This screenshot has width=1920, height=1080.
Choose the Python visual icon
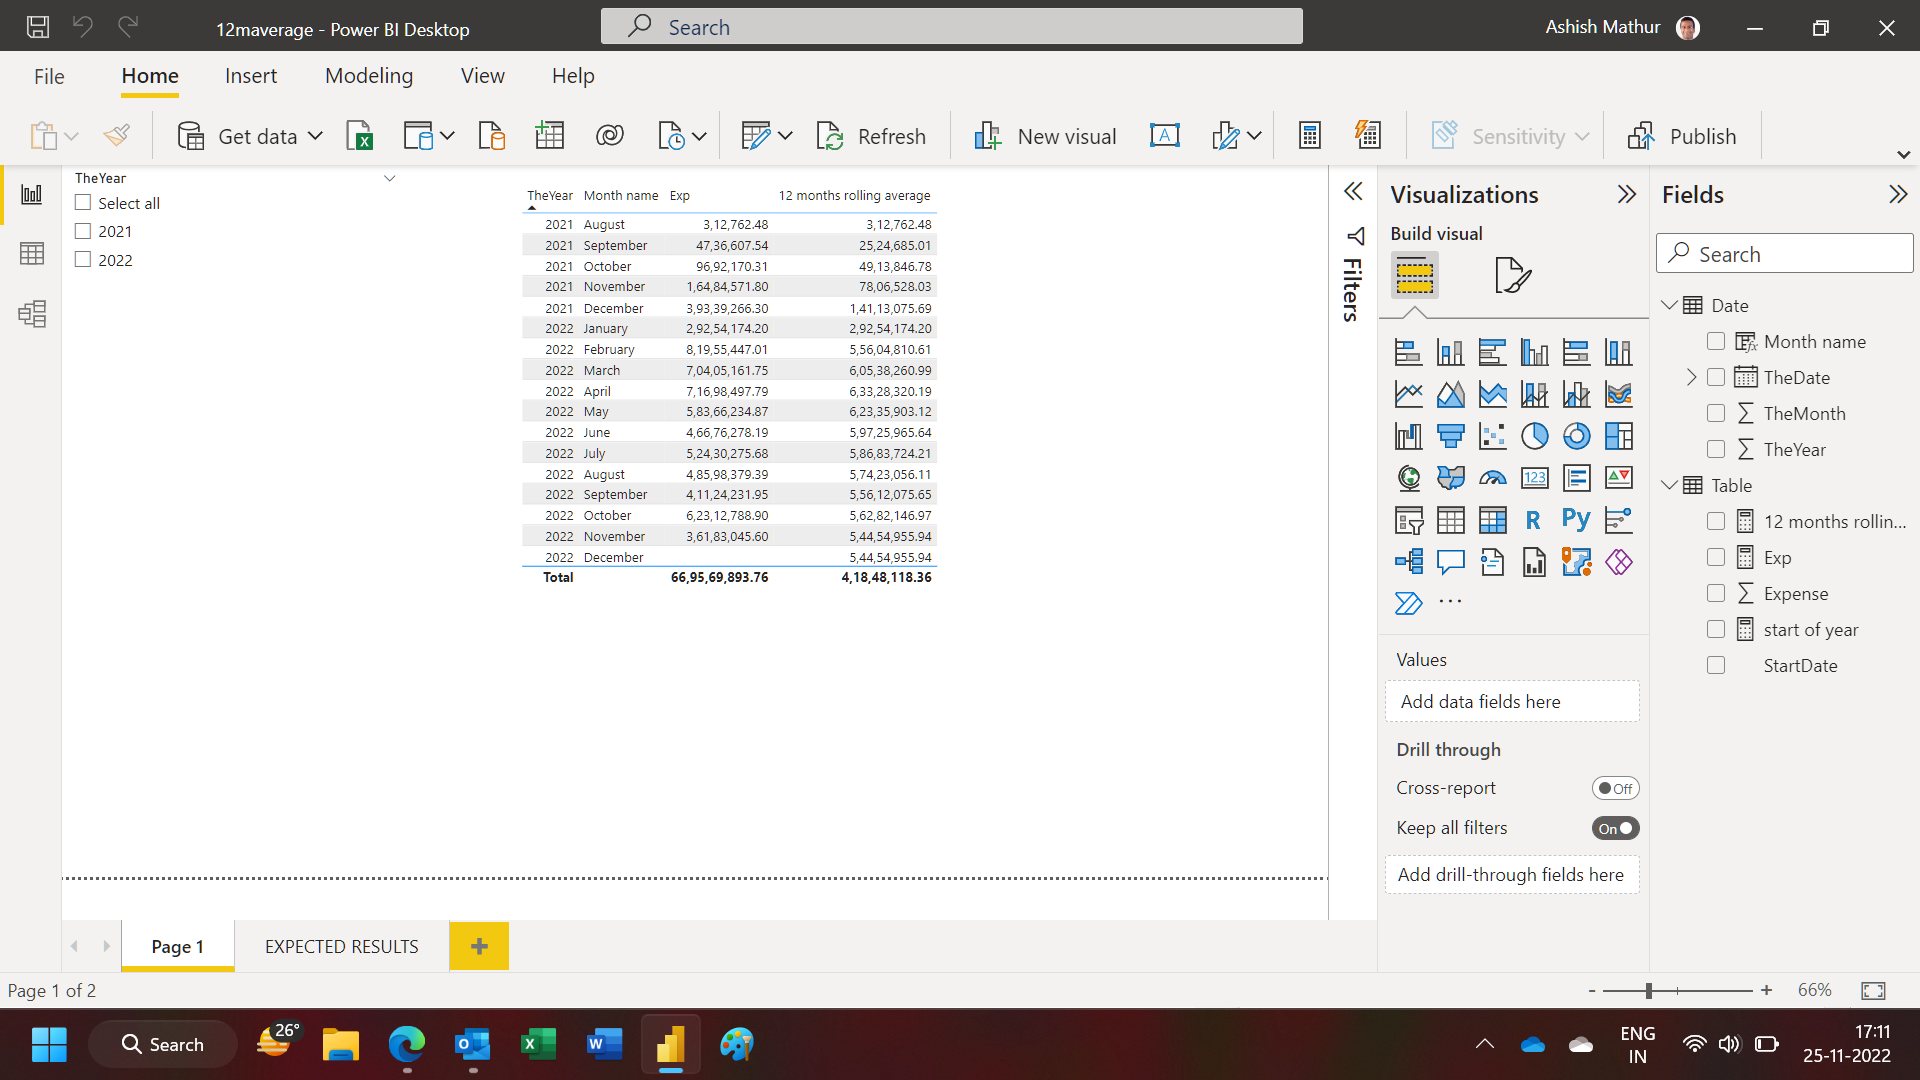click(1577, 520)
